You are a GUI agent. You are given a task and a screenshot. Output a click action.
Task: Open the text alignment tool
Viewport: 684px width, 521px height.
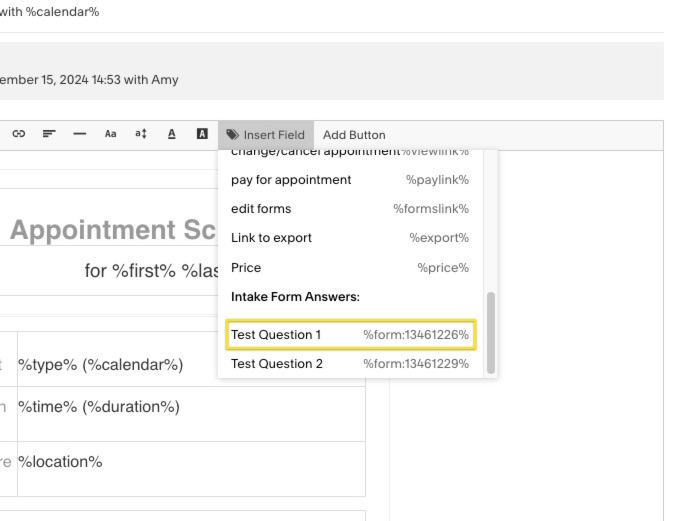[49, 134]
